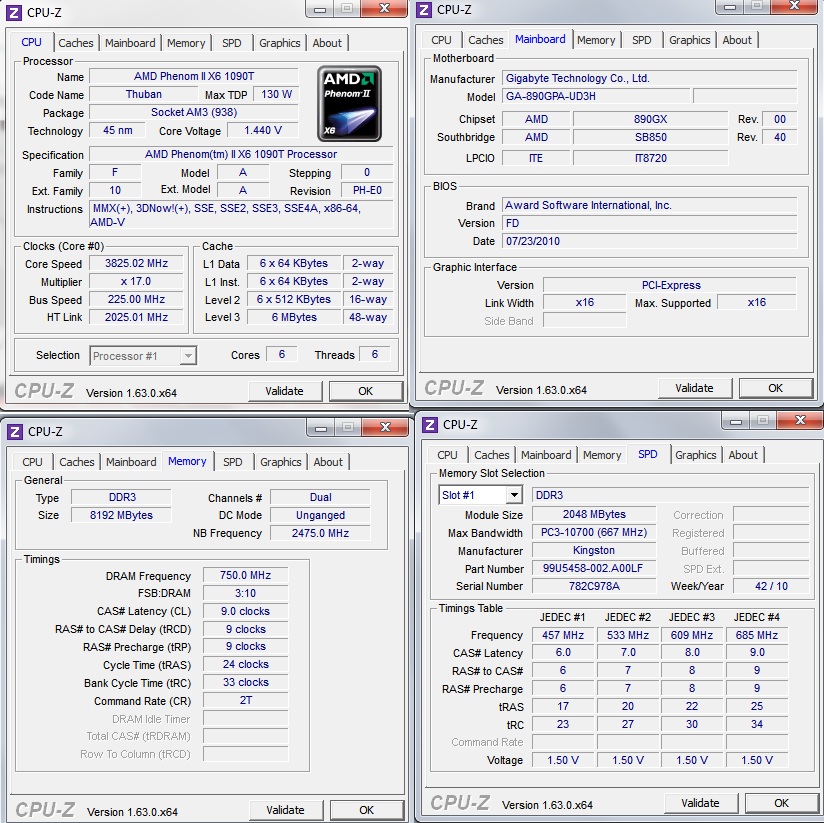Image resolution: width=824 pixels, height=823 pixels.
Task: Click the Command Rate value 2T
Action: click(x=245, y=700)
